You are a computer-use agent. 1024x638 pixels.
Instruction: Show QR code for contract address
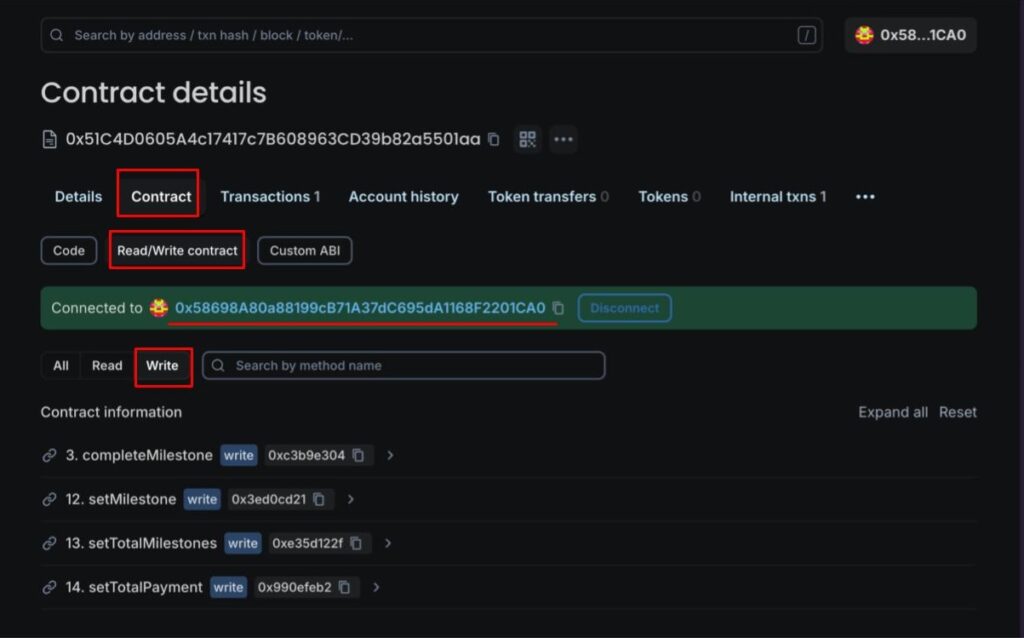coord(527,139)
